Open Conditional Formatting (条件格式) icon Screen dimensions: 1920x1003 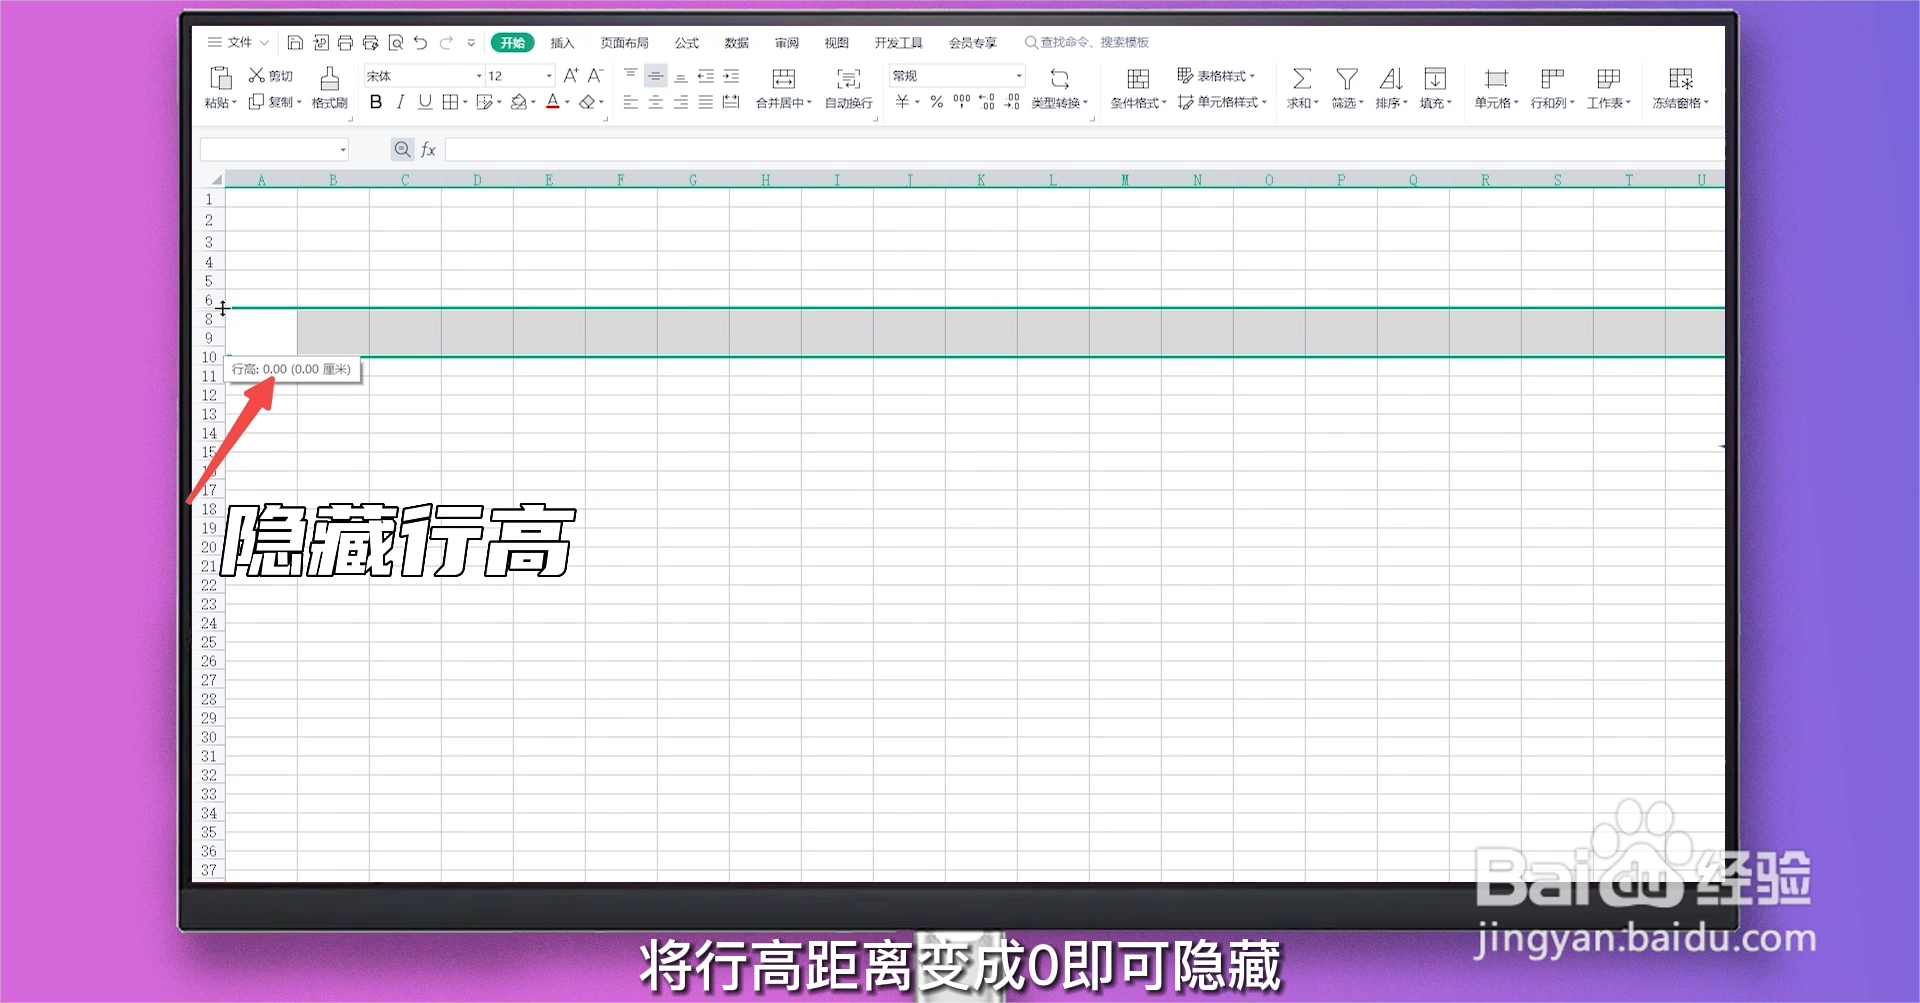1138,79
